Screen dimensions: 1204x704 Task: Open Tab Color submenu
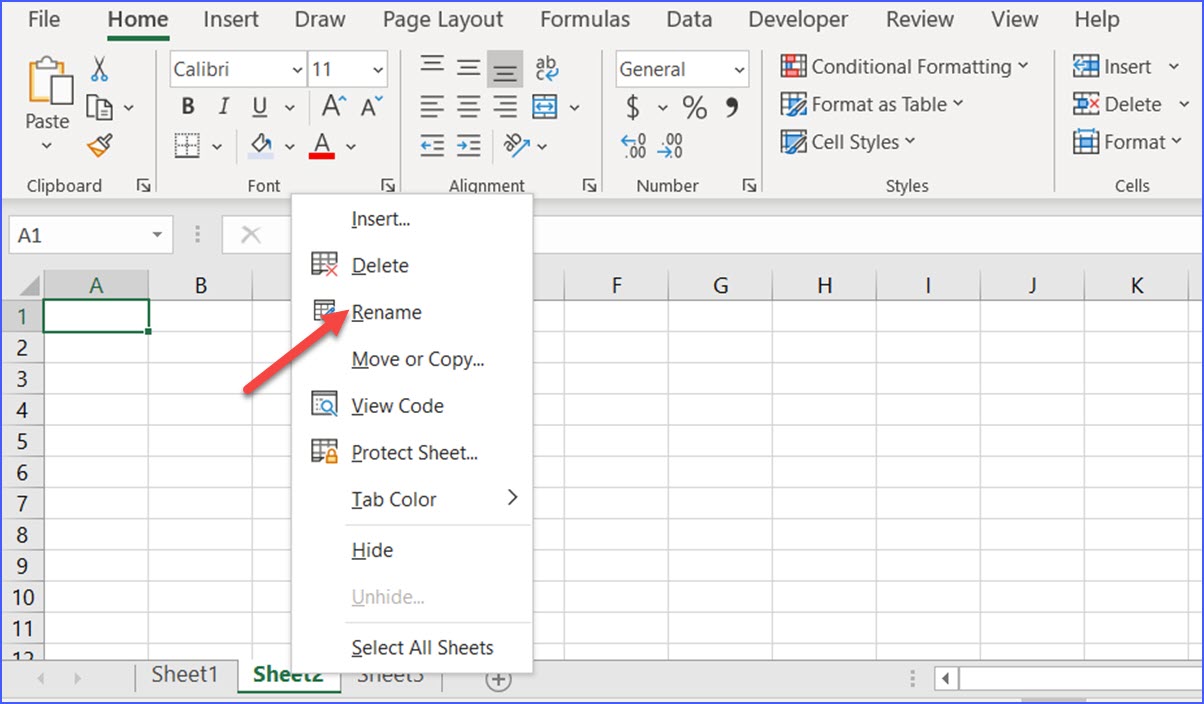pyautogui.click(x=412, y=499)
